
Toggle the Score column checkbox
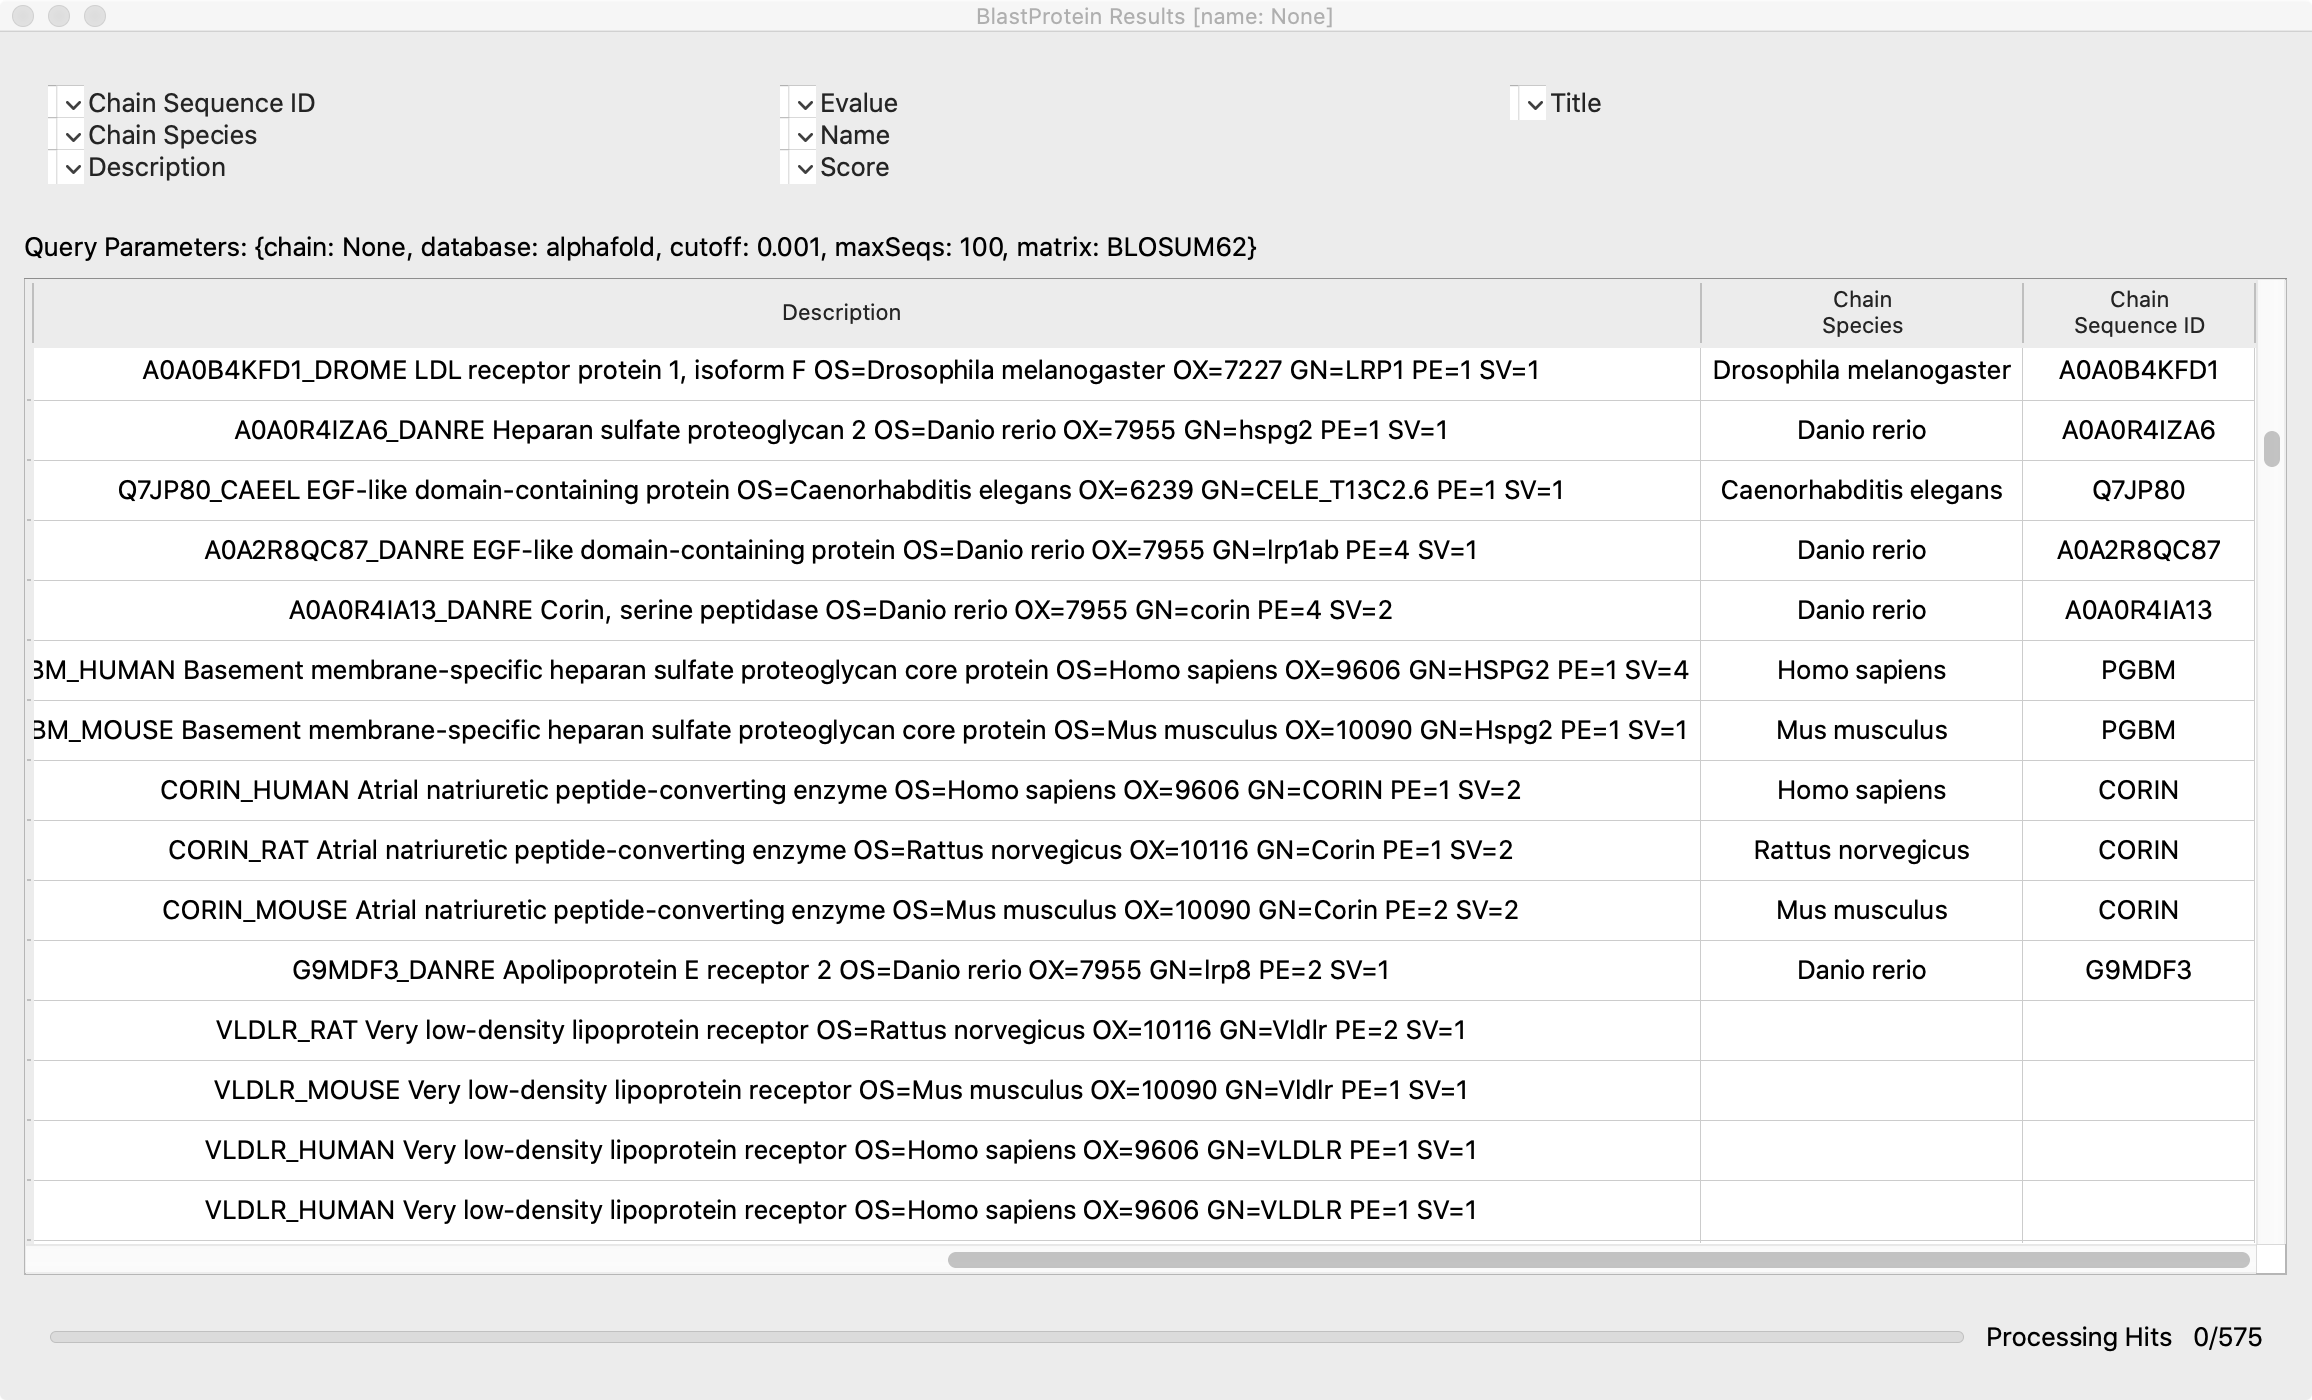pyautogui.click(x=804, y=168)
